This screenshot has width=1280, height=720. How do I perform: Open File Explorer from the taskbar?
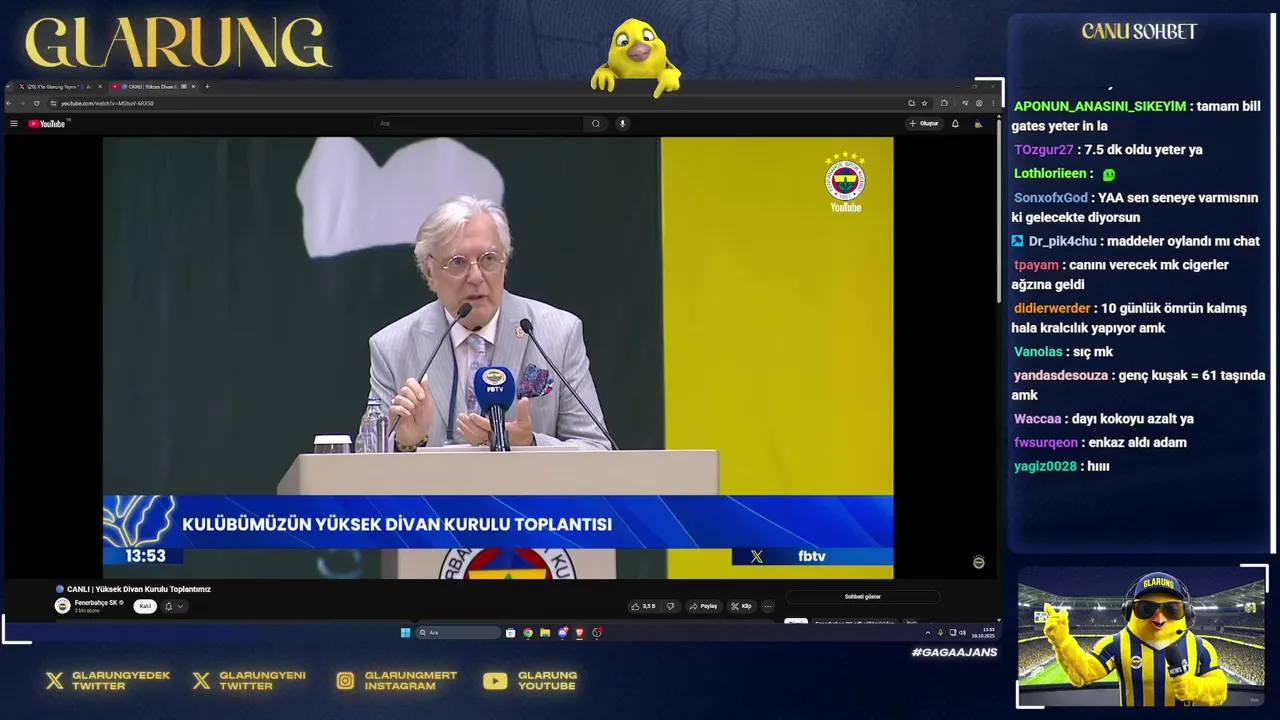click(x=545, y=632)
